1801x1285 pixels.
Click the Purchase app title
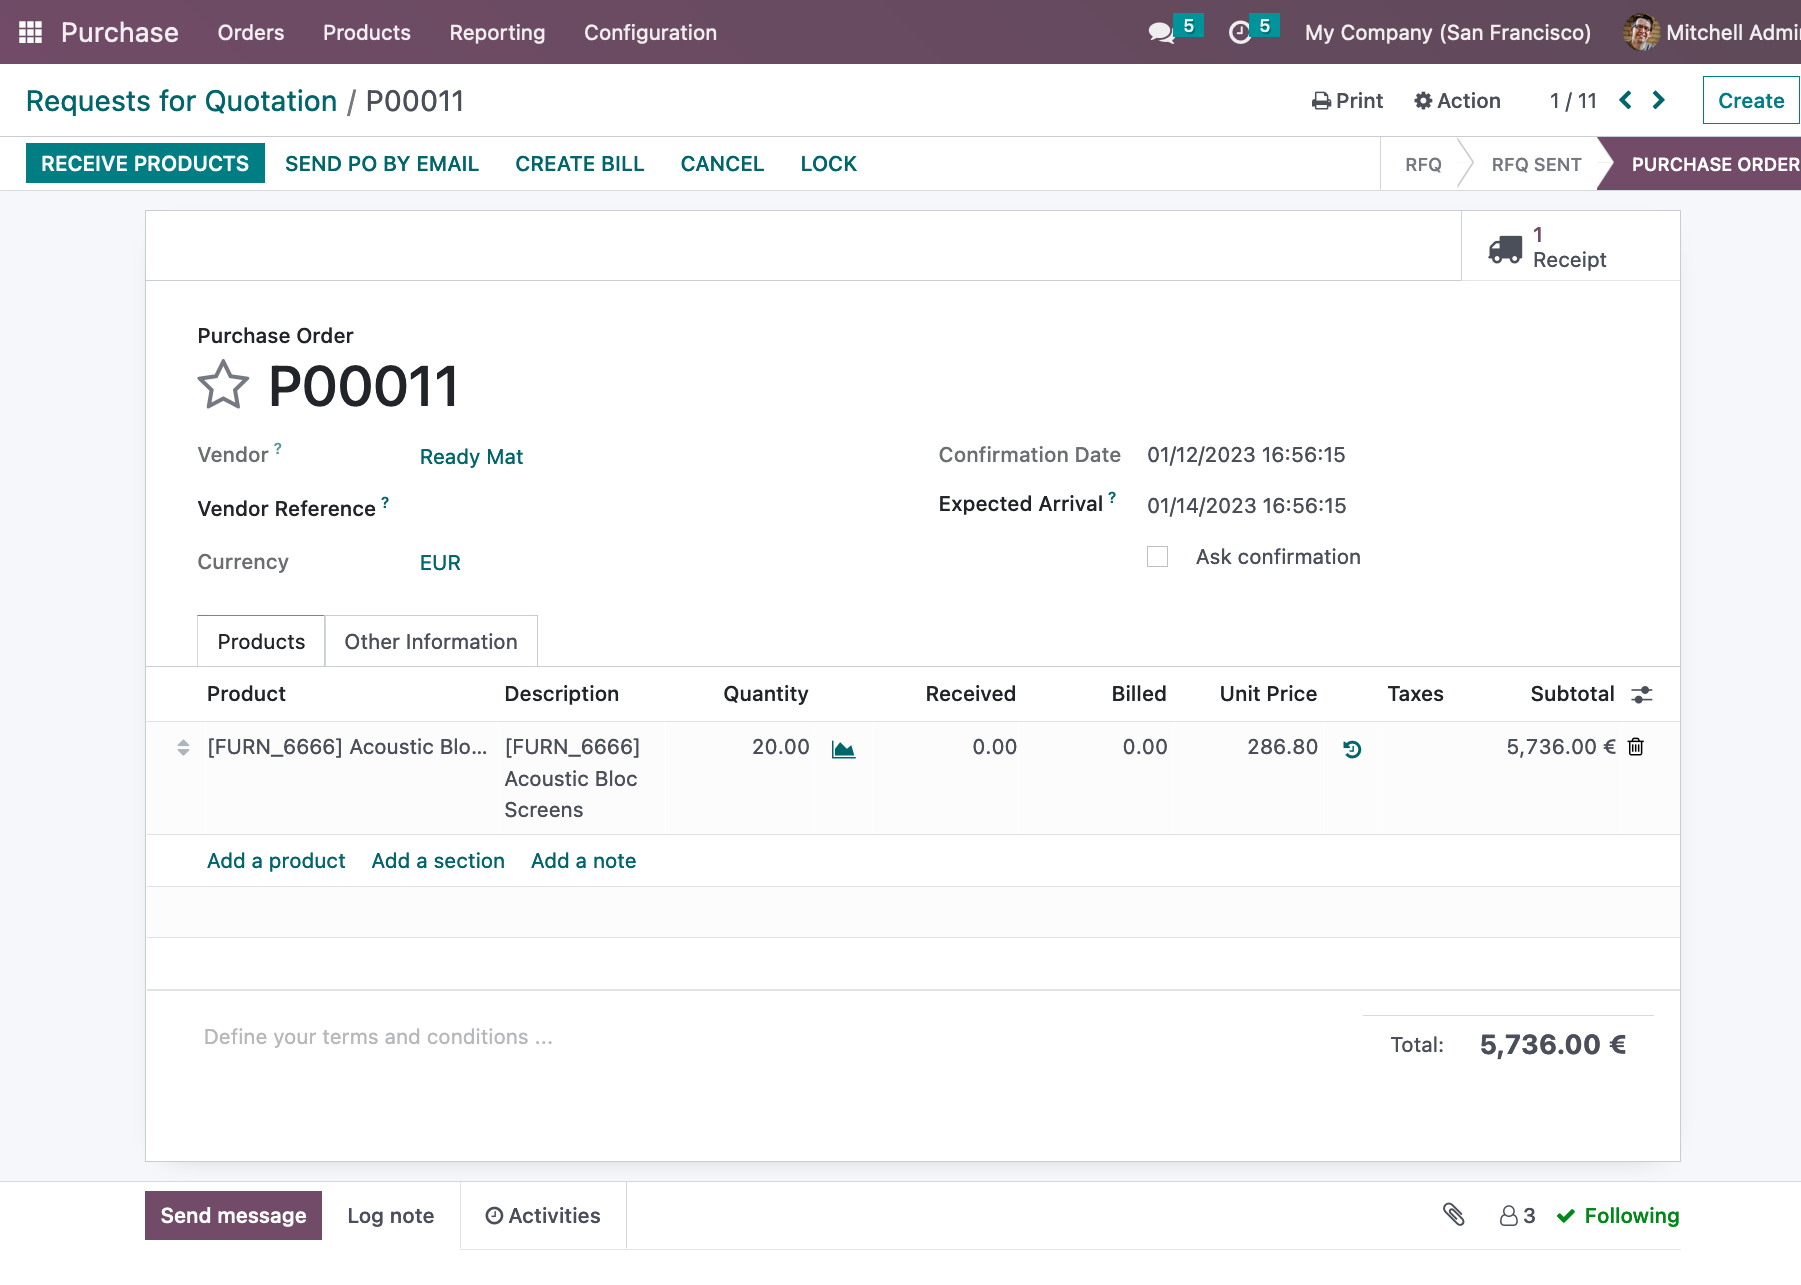(120, 33)
